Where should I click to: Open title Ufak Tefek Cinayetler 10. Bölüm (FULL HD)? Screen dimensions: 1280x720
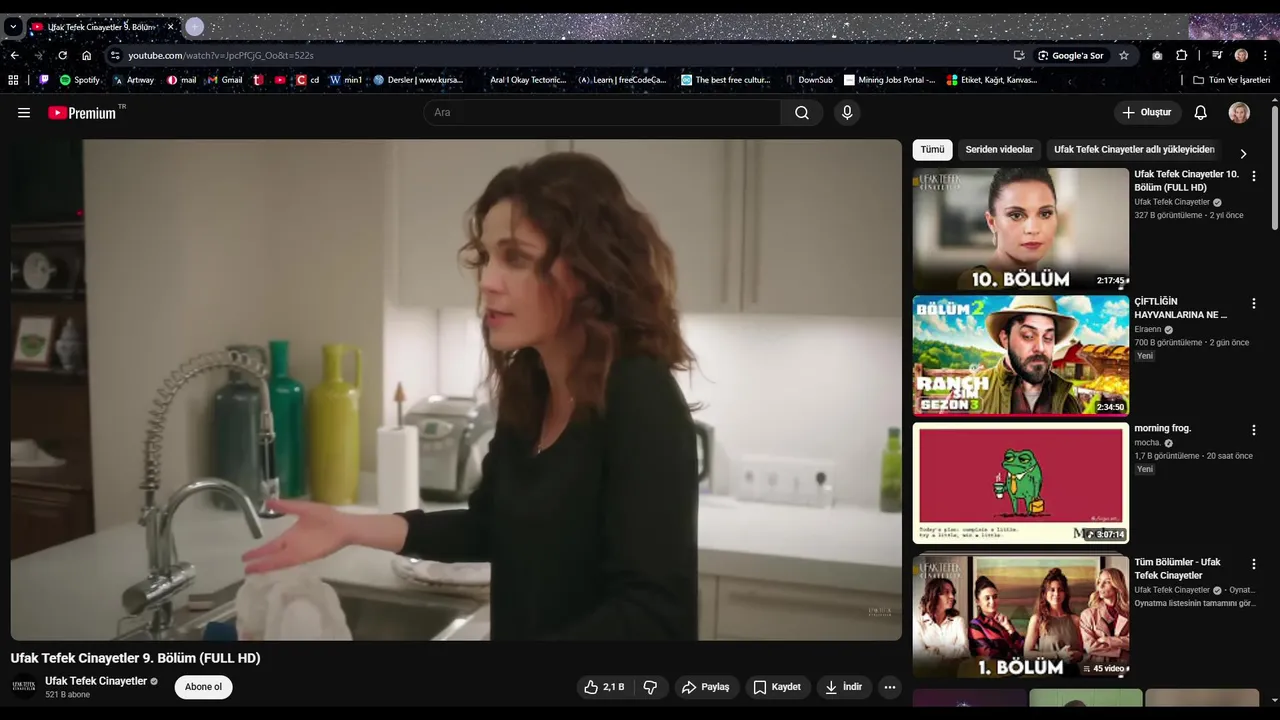tap(1186, 181)
